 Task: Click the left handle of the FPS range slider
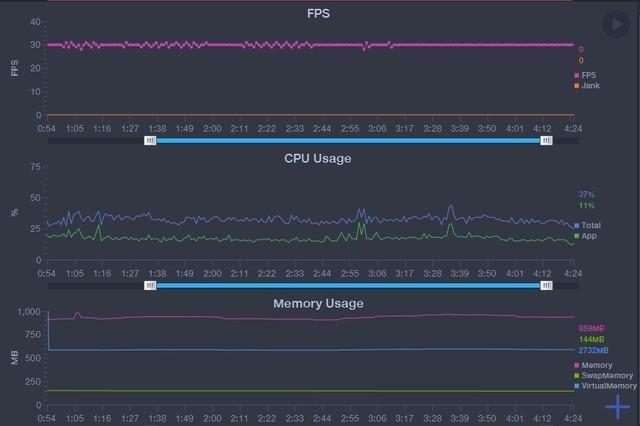click(150, 141)
